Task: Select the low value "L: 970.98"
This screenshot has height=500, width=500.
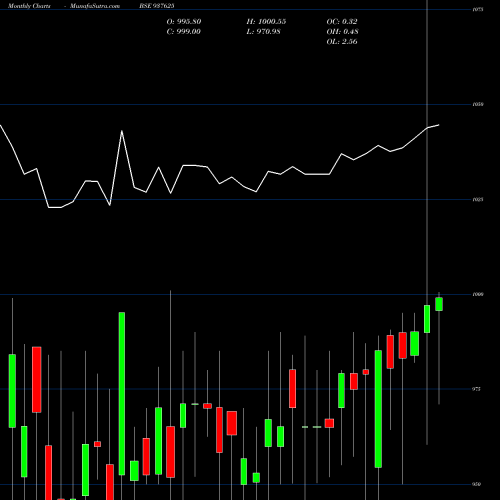Action: point(263,32)
